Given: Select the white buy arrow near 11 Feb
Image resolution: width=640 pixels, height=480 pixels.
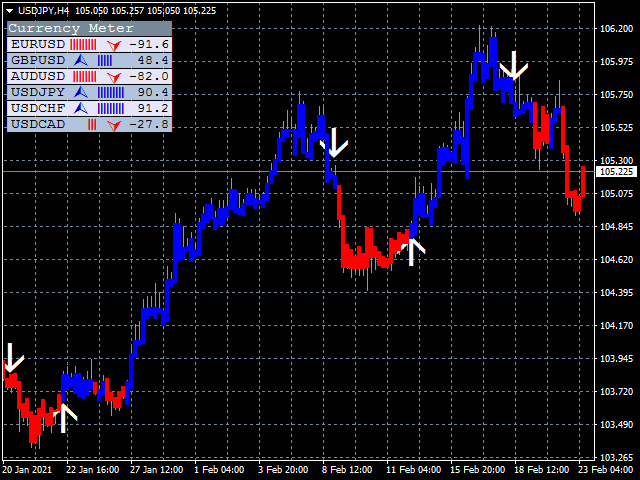Looking at the screenshot, I should pyautogui.click(x=412, y=248).
